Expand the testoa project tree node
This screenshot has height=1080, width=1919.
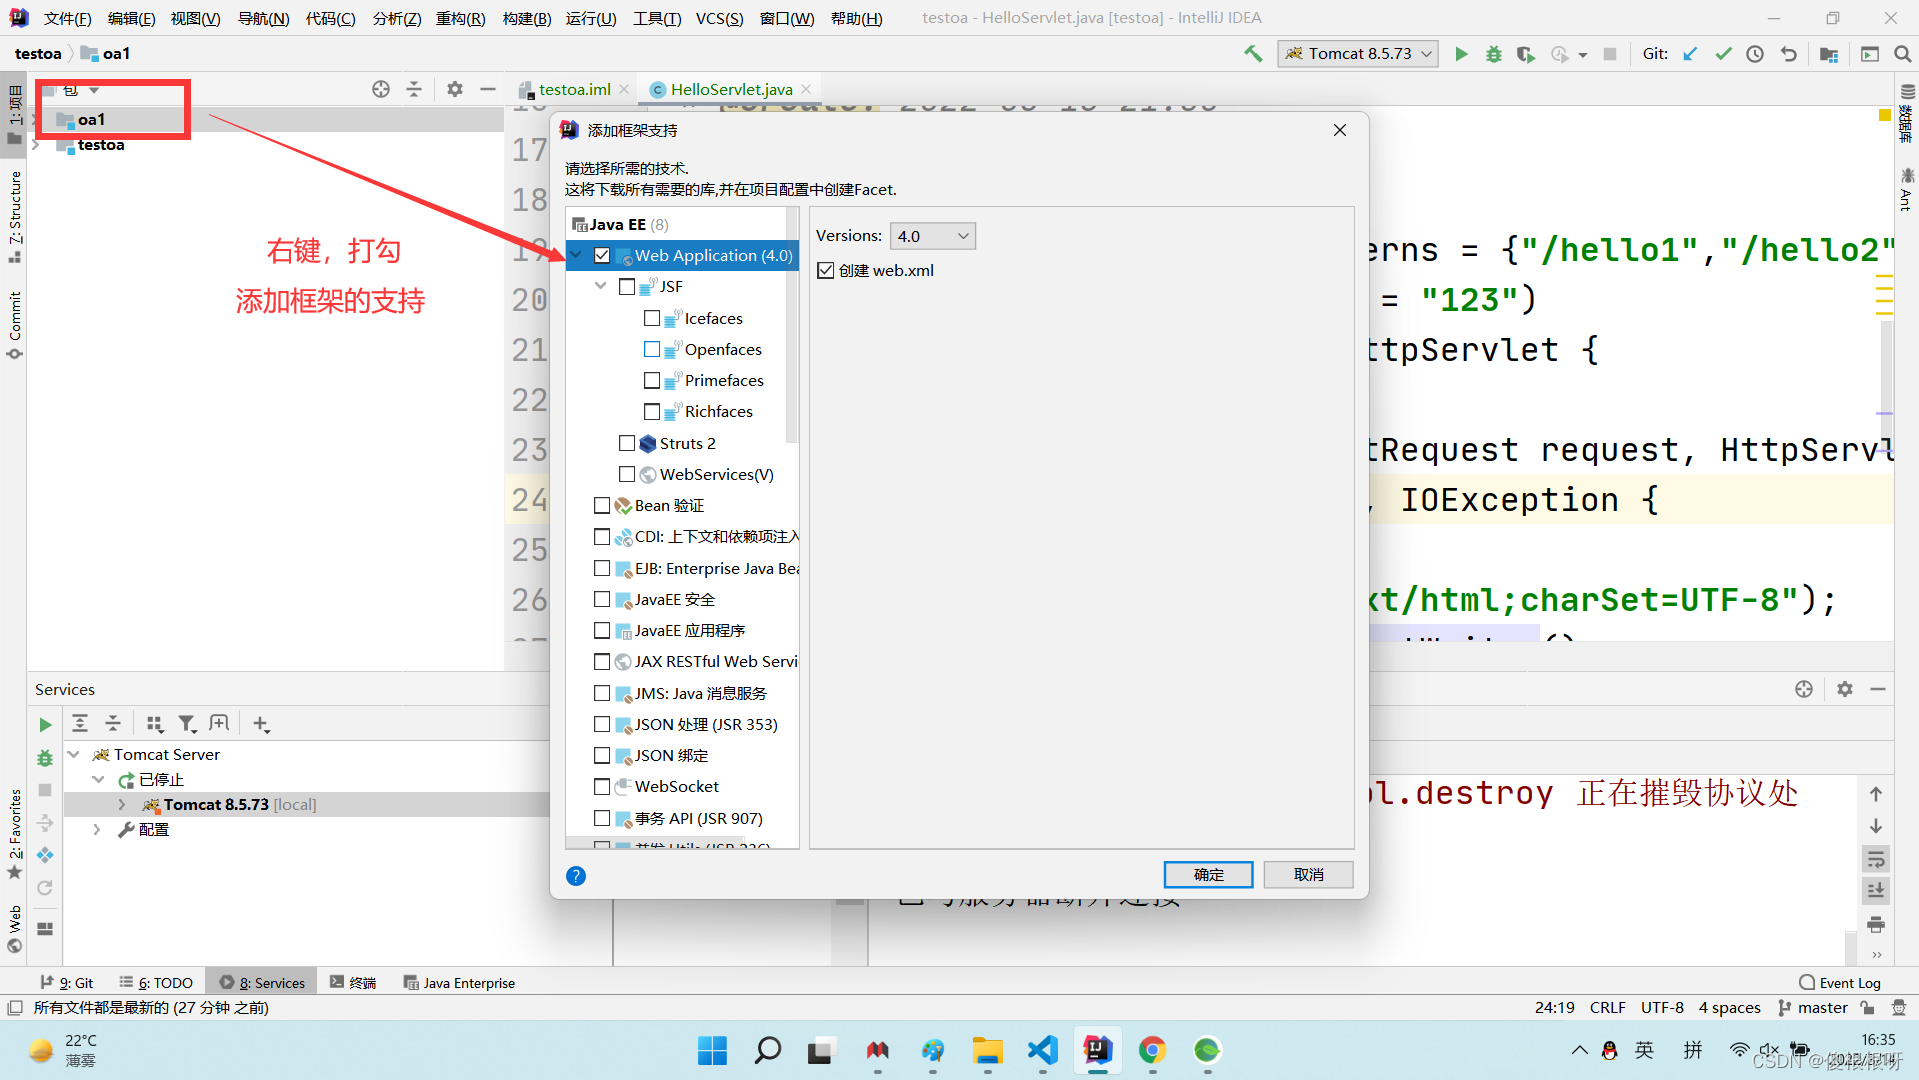pyautogui.click(x=36, y=145)
